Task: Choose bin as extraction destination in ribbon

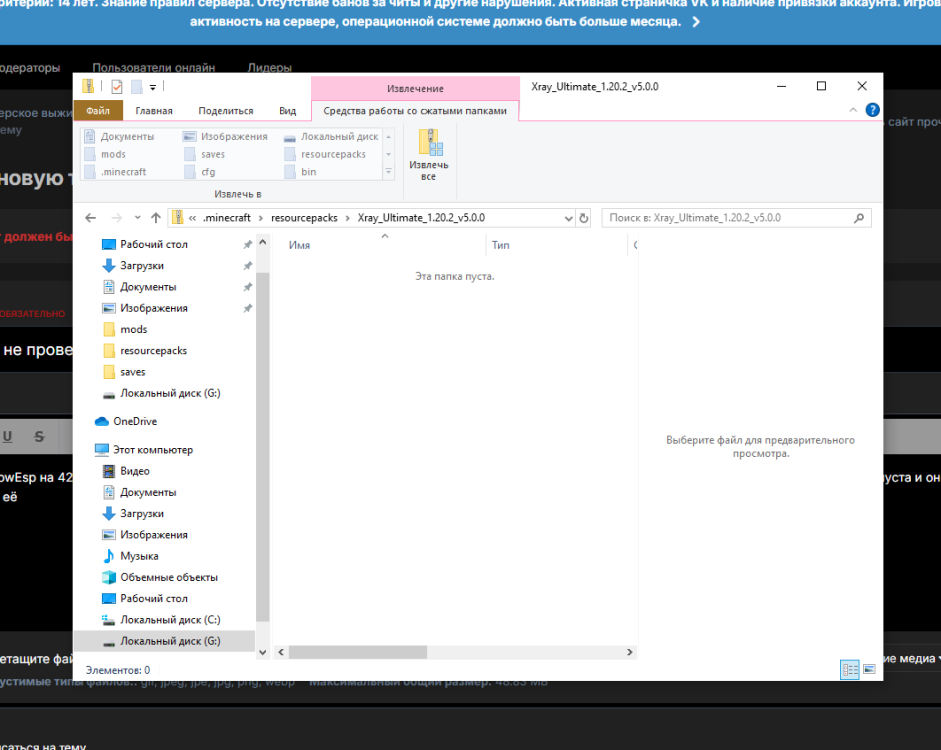Action: (x=301, y=172)
